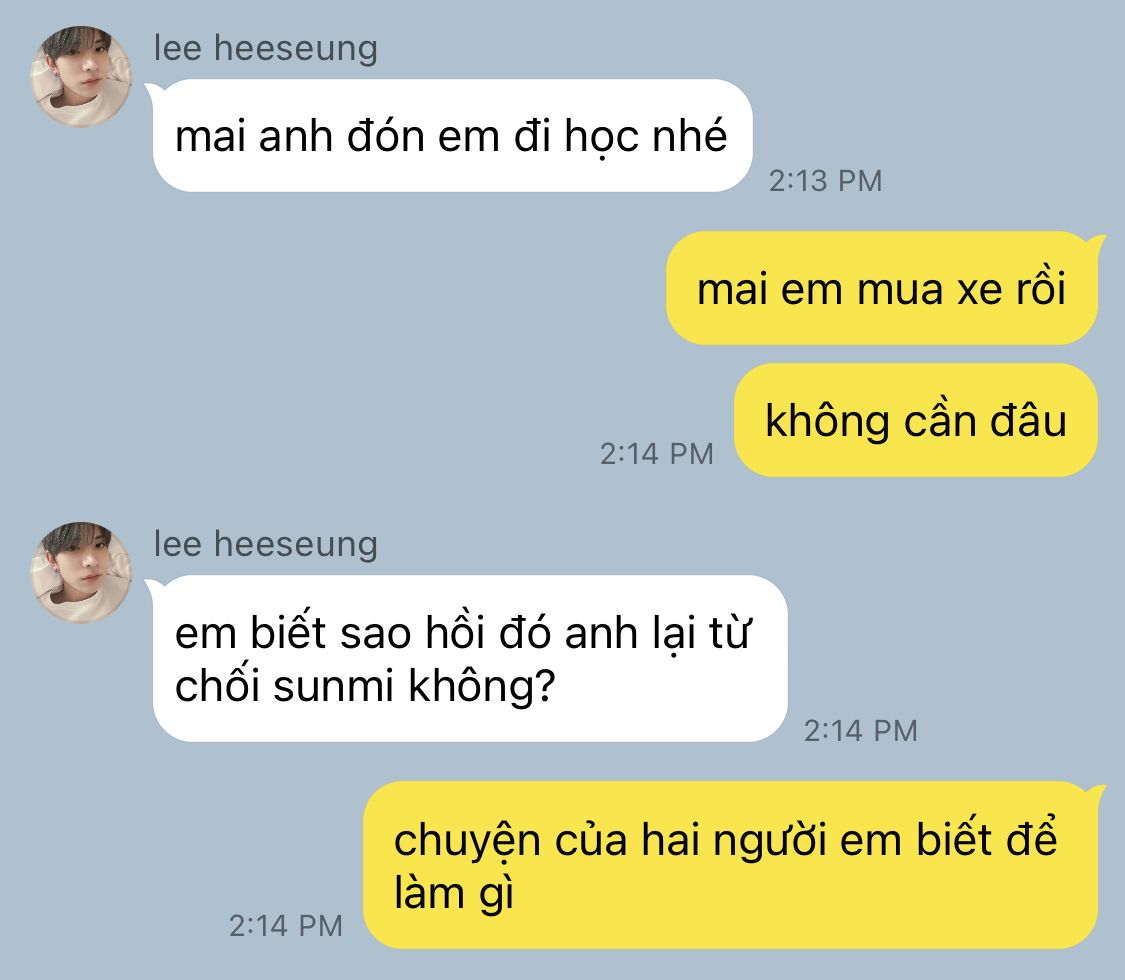The height and width of the screenshot is (980, 1125).
Task: Select the message 'mai anh đón em đi học nhé'
Action: [x=452, y=136]
